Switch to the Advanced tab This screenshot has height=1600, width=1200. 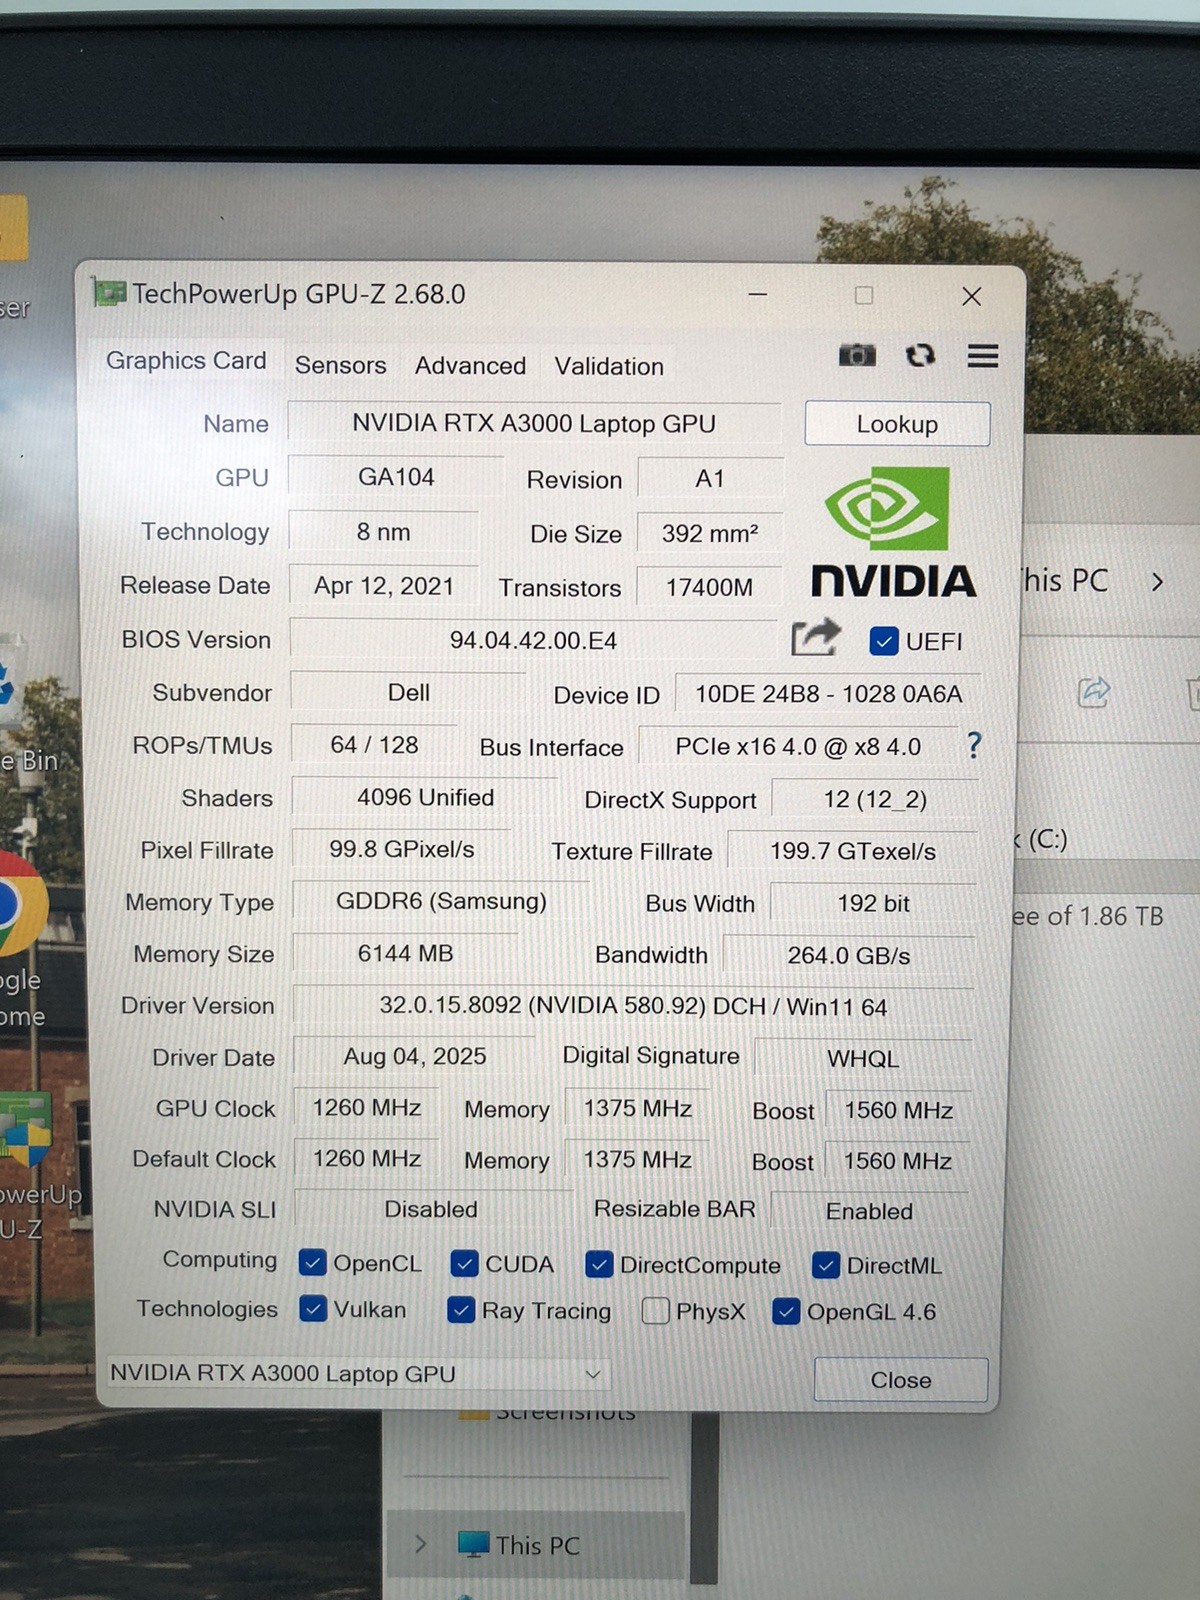470,366
